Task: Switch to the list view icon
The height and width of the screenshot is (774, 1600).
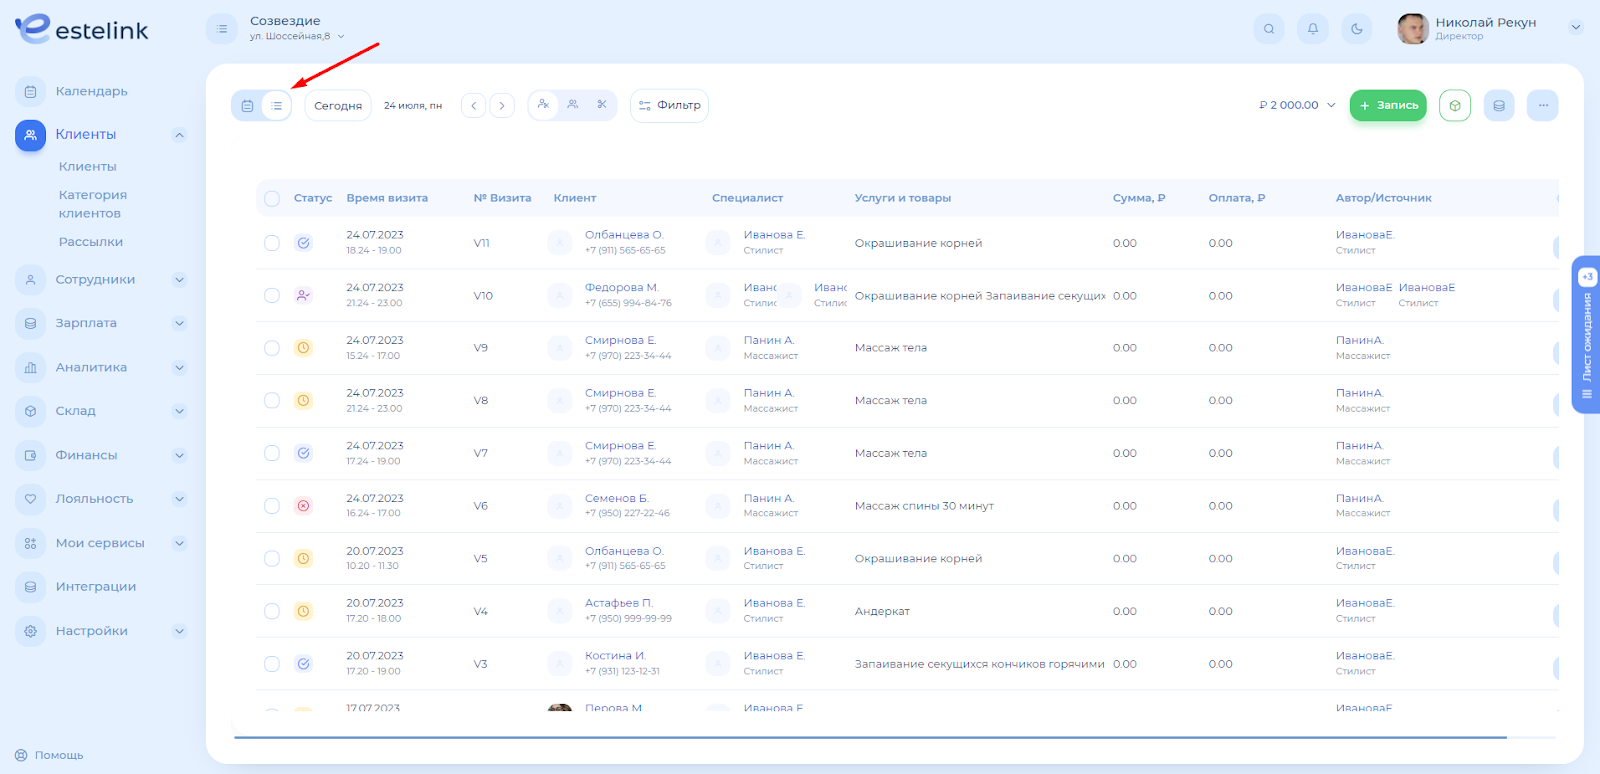Action: point(277,106)
